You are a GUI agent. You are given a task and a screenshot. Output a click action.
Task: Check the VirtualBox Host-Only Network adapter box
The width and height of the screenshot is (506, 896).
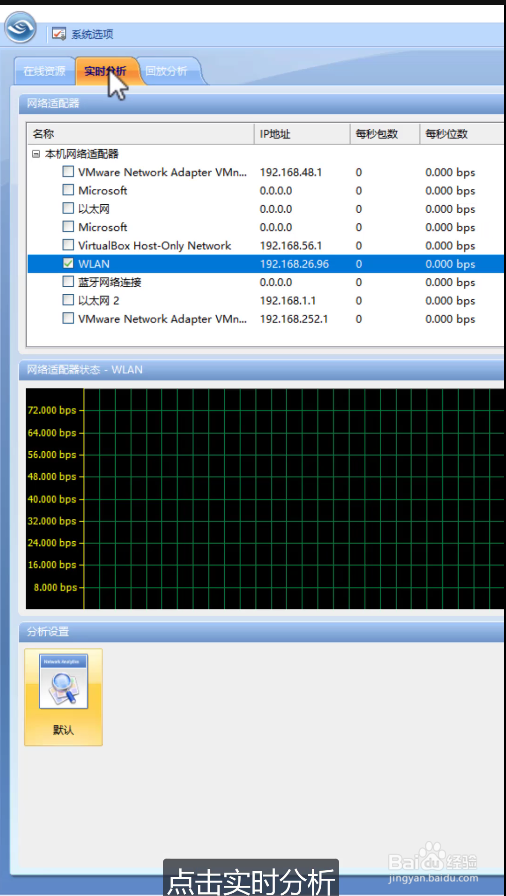point(68,245)
